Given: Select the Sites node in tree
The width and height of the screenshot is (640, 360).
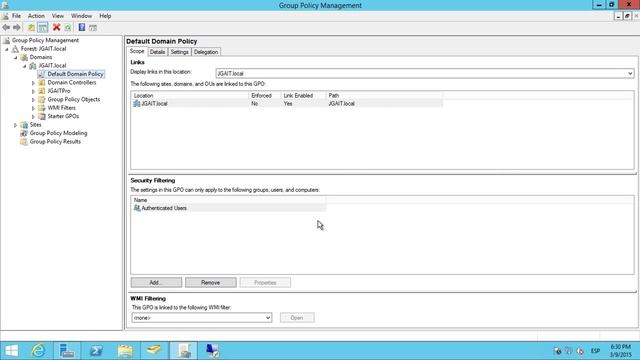Looking at the screenshot, I should click(x=36, y=124).
